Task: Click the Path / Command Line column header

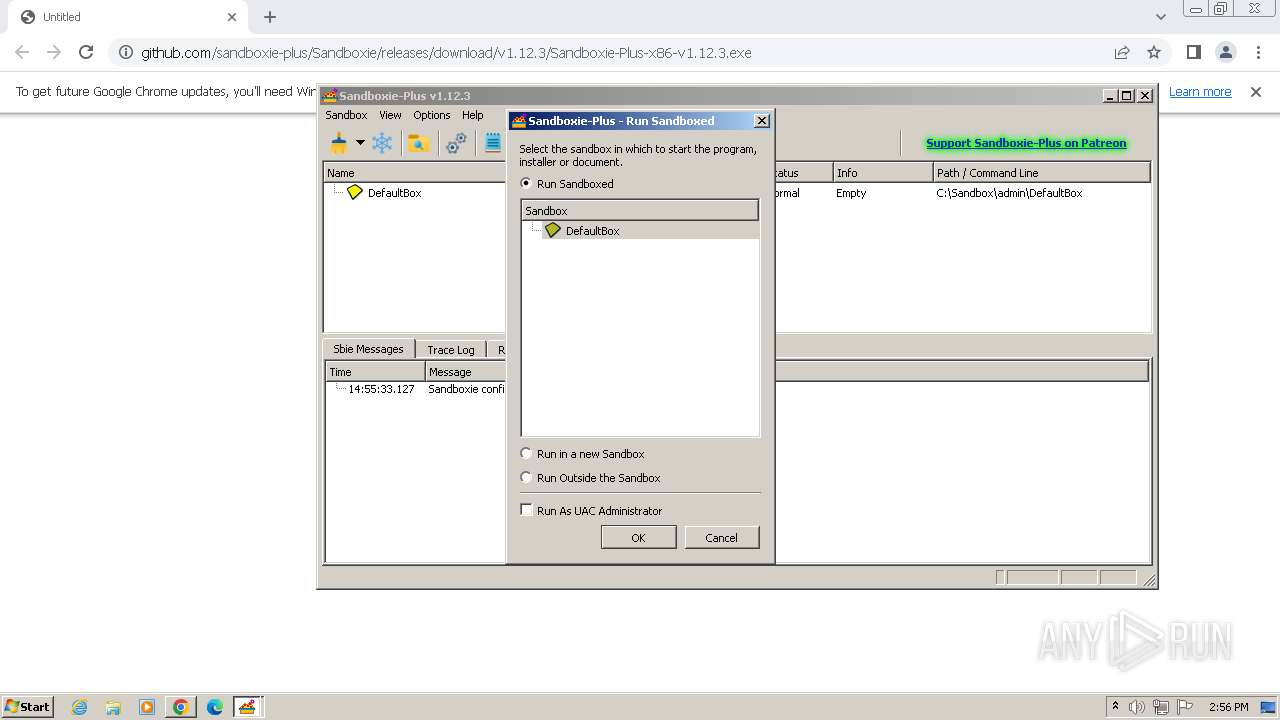Action: [1042, 173]
